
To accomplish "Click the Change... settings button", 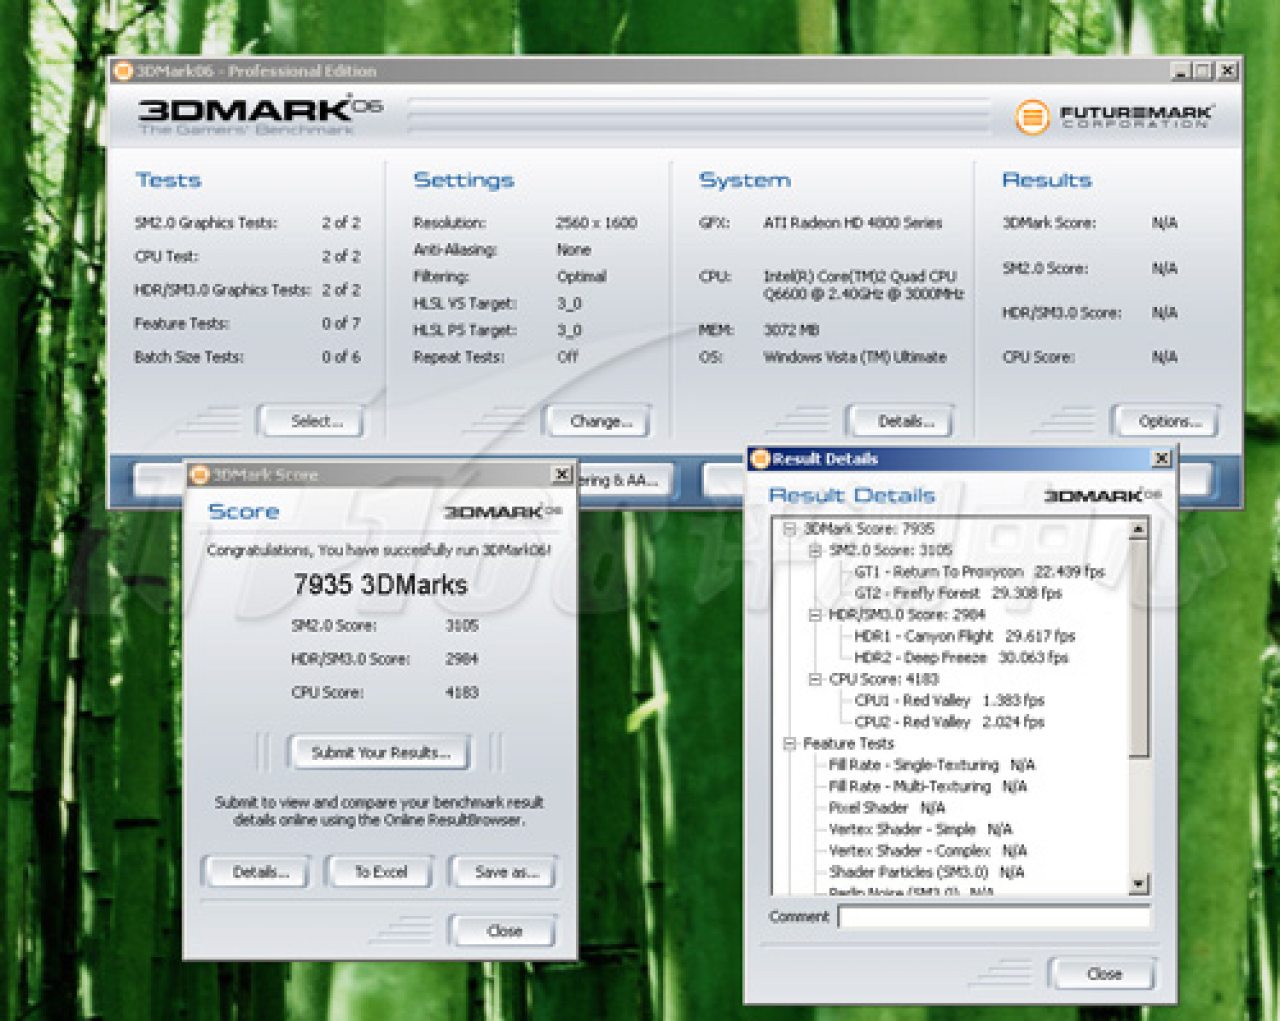I will click(x=598, y=421).
